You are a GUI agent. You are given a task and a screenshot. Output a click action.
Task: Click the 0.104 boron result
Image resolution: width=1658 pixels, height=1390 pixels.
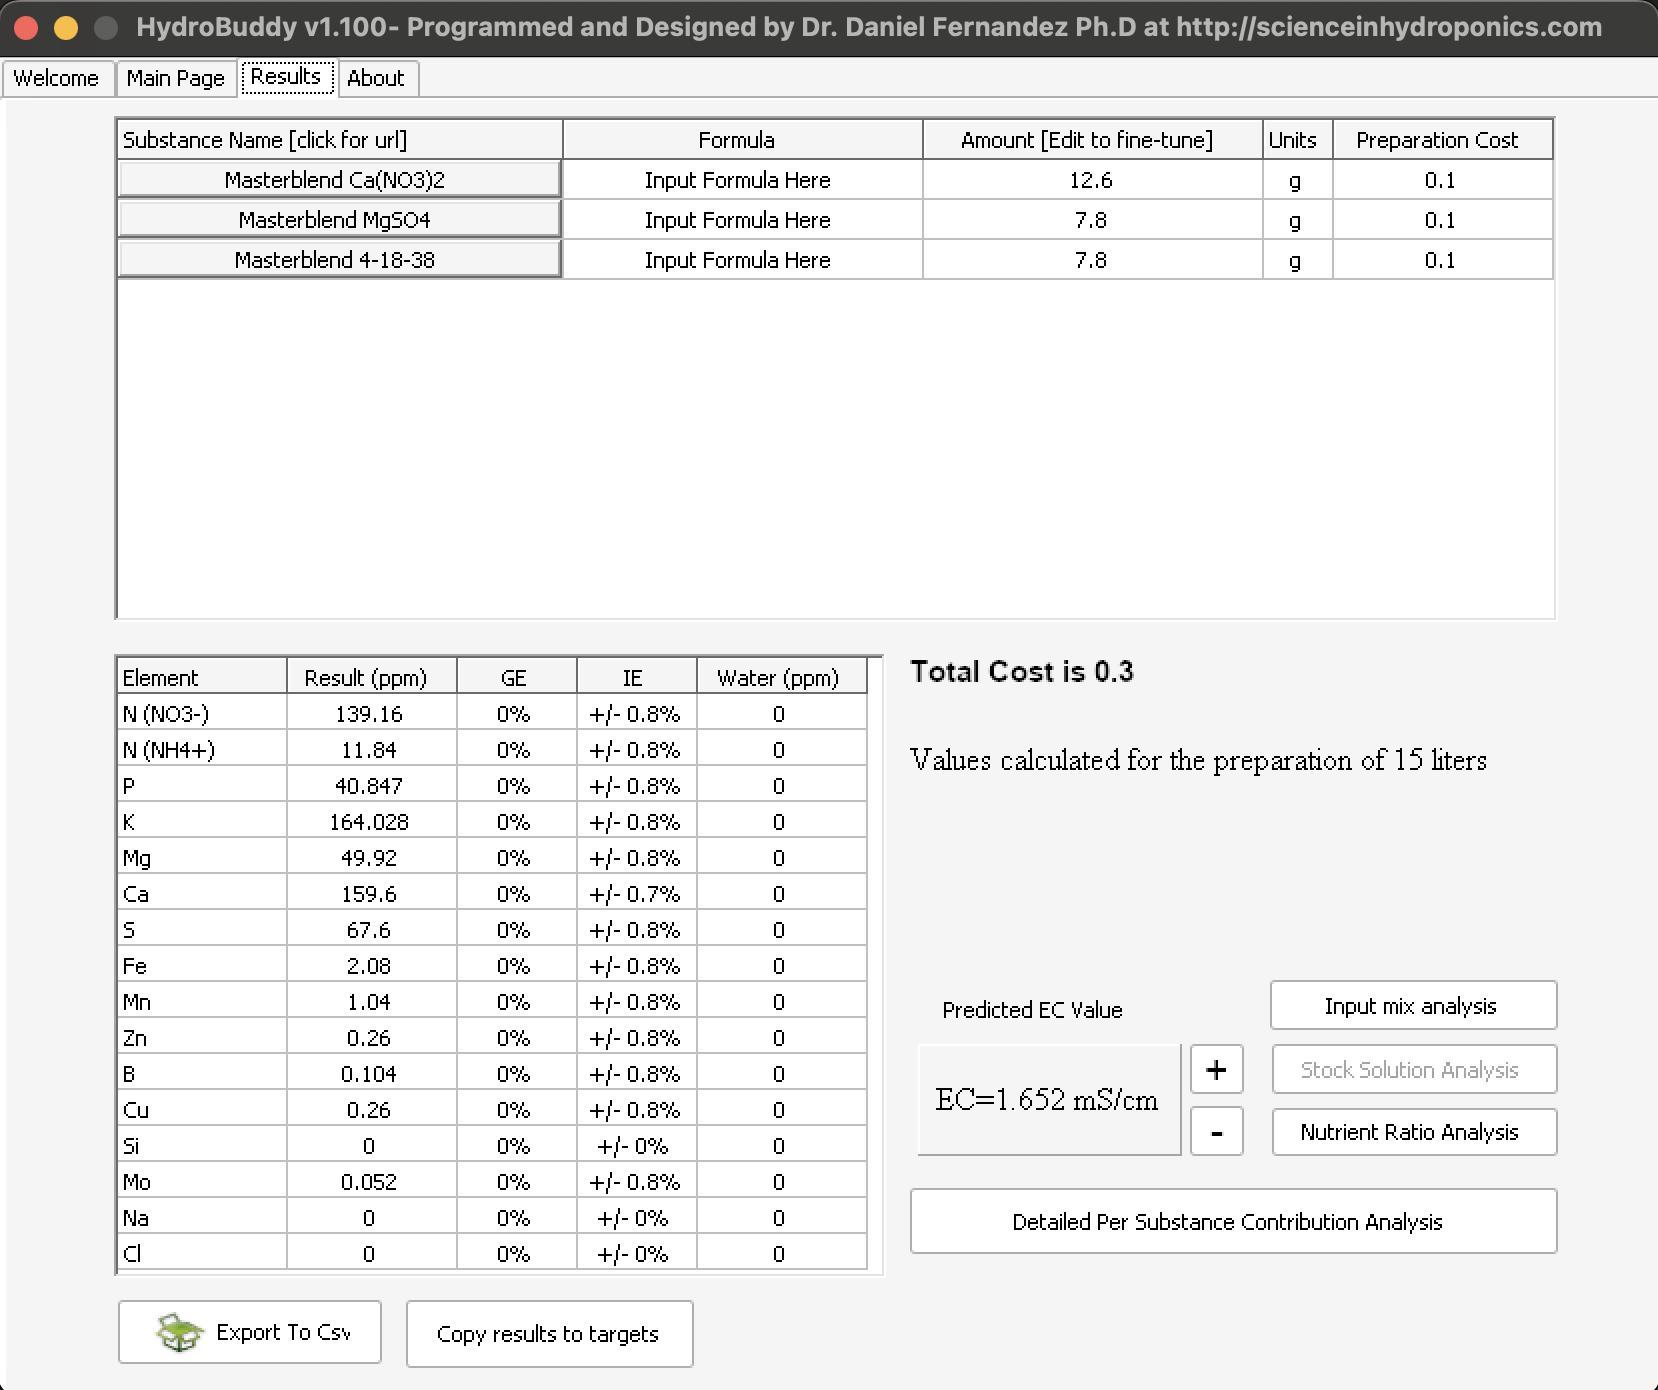(371, 1074)
